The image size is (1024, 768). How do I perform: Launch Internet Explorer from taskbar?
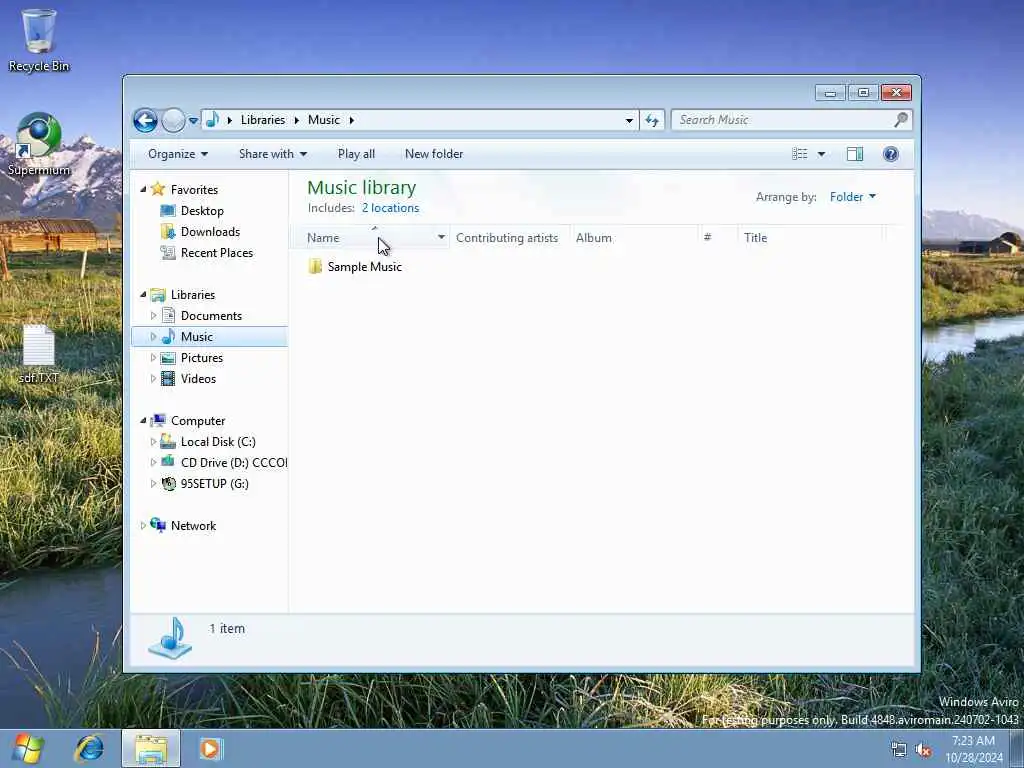(x=89, y=749)
